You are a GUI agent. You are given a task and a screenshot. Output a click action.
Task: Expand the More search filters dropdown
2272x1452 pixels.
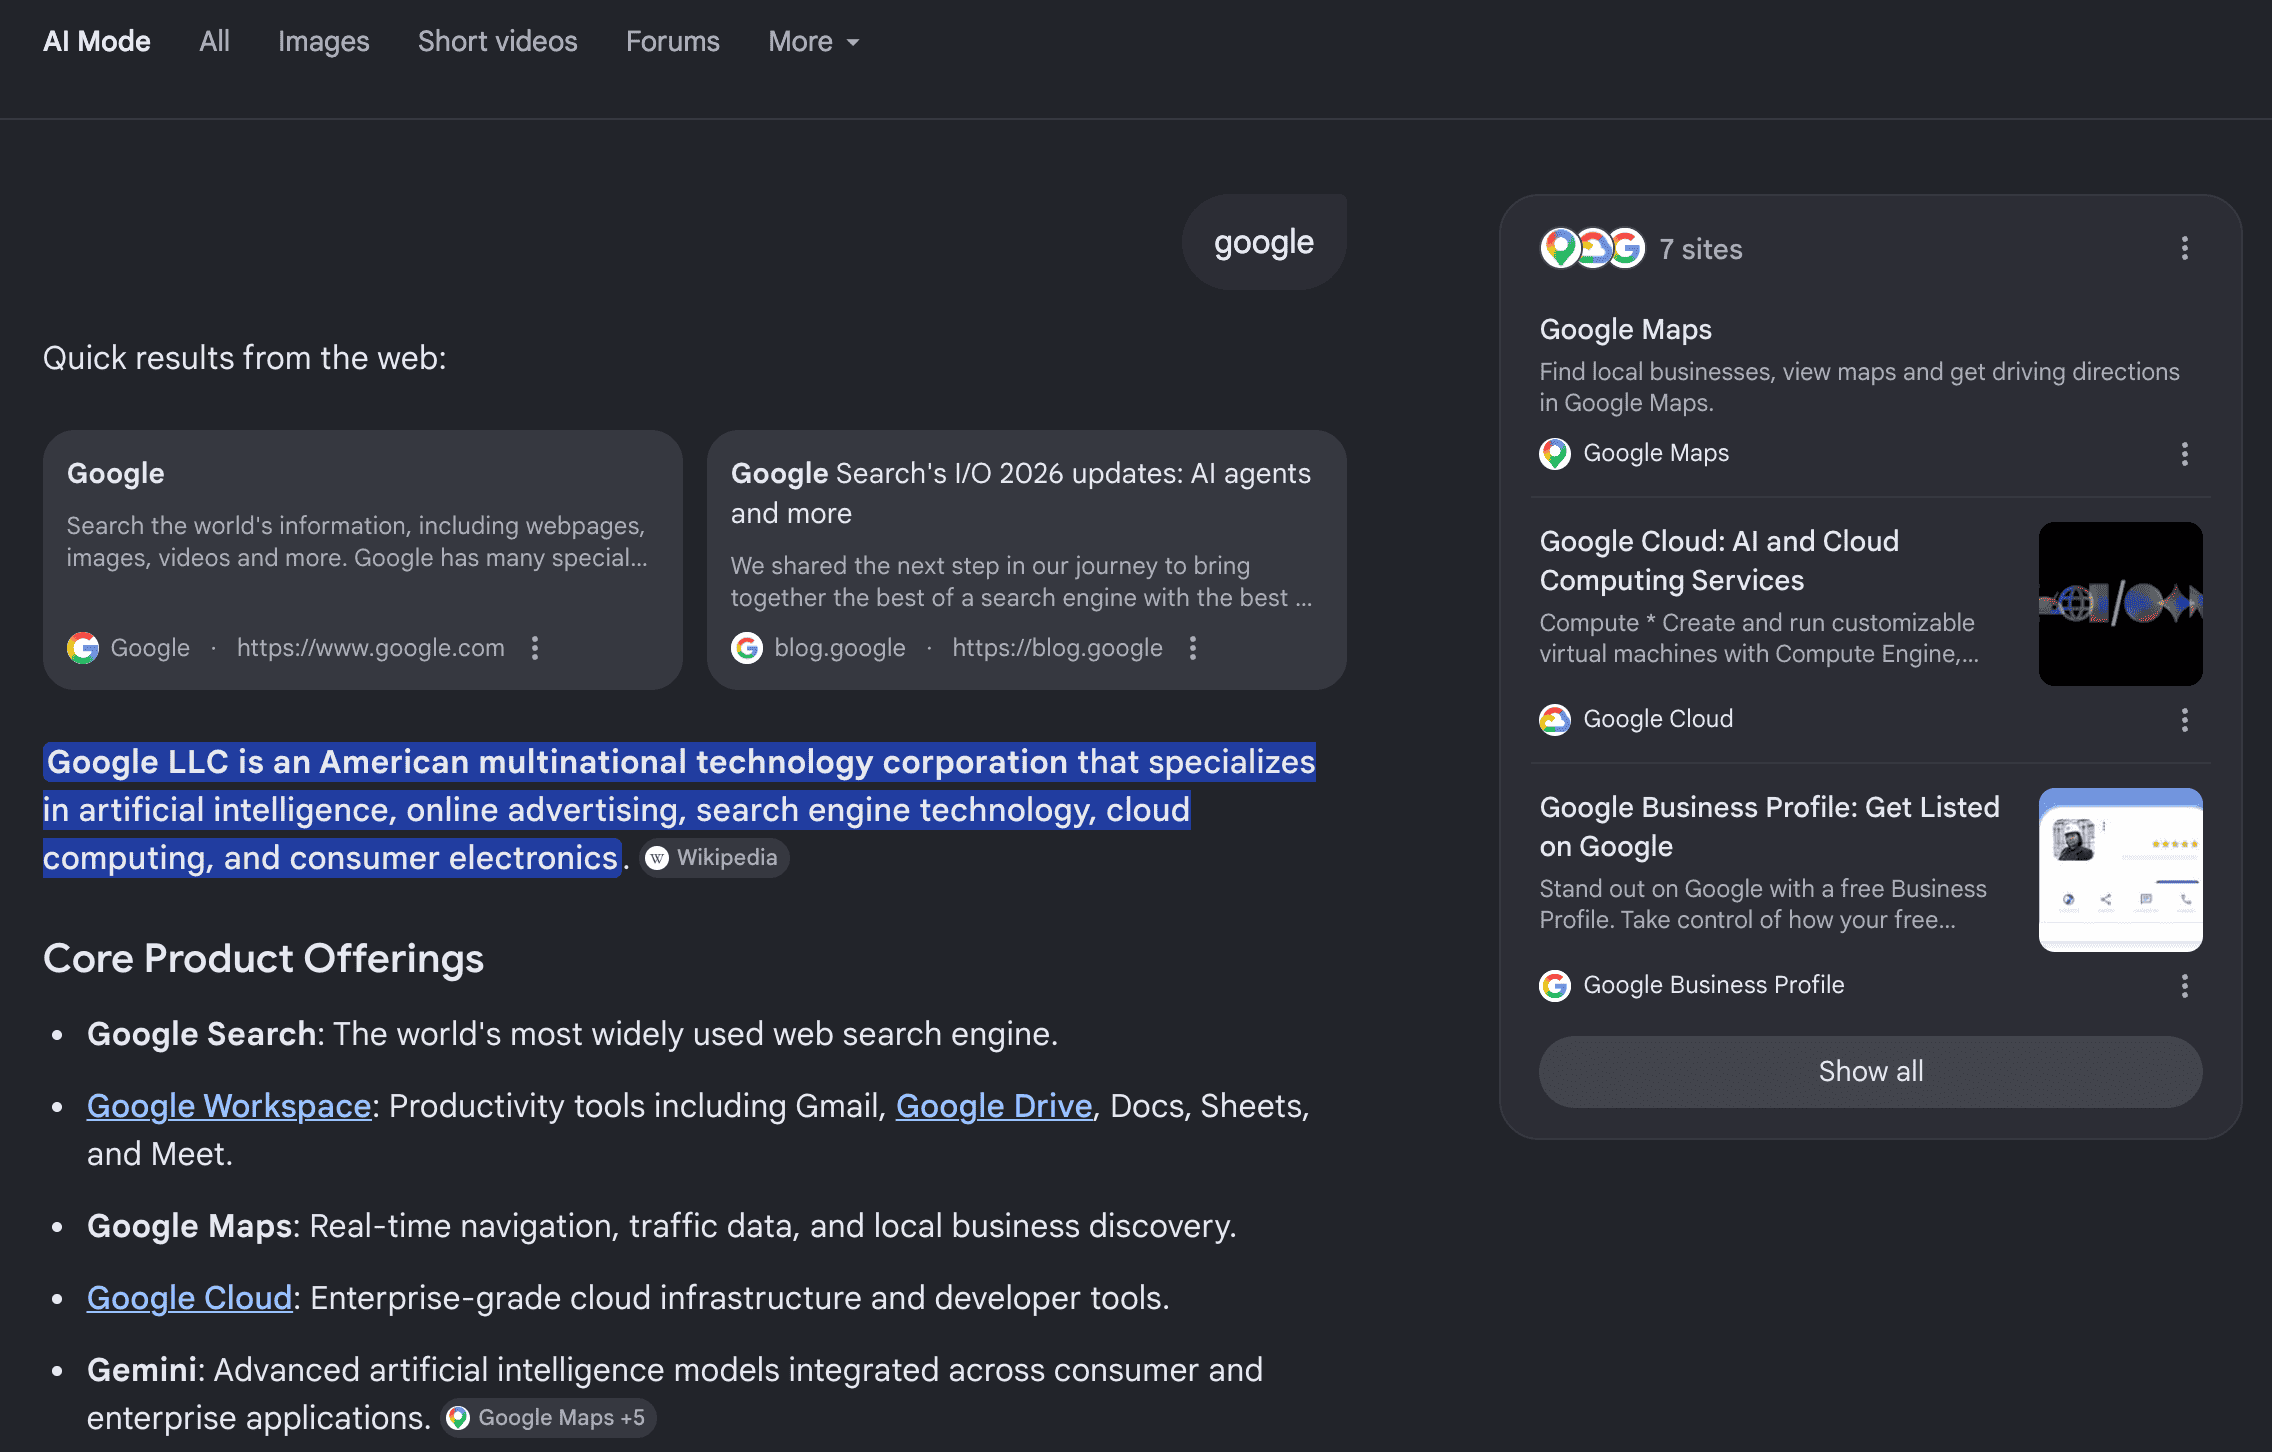tap(813, 41)
